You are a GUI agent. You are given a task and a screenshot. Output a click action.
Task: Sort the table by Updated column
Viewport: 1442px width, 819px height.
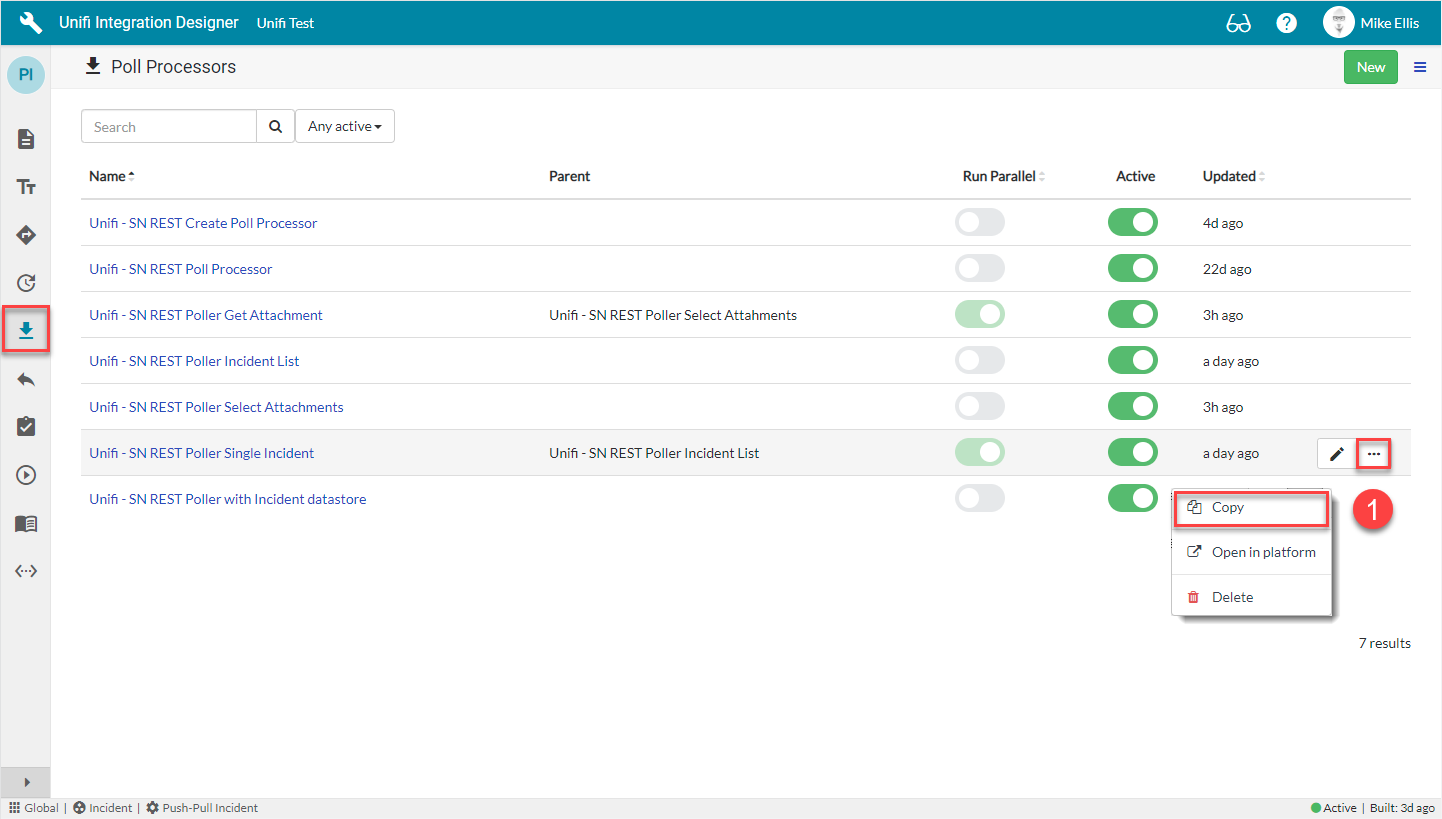coord(1231,176)
